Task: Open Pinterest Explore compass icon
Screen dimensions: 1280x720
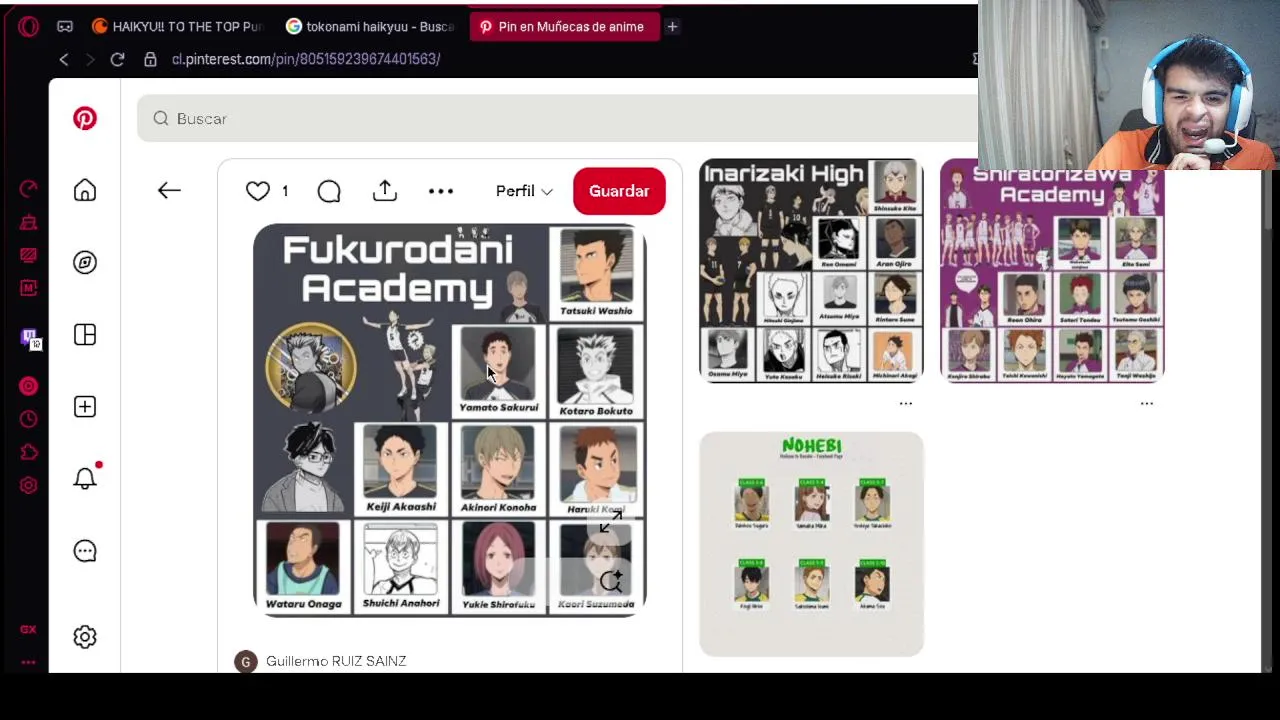Action: (x=85, y=262)
